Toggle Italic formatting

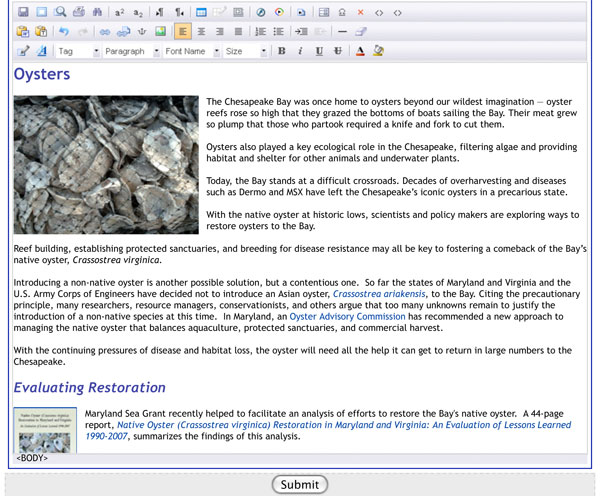[x=300, y=51]
